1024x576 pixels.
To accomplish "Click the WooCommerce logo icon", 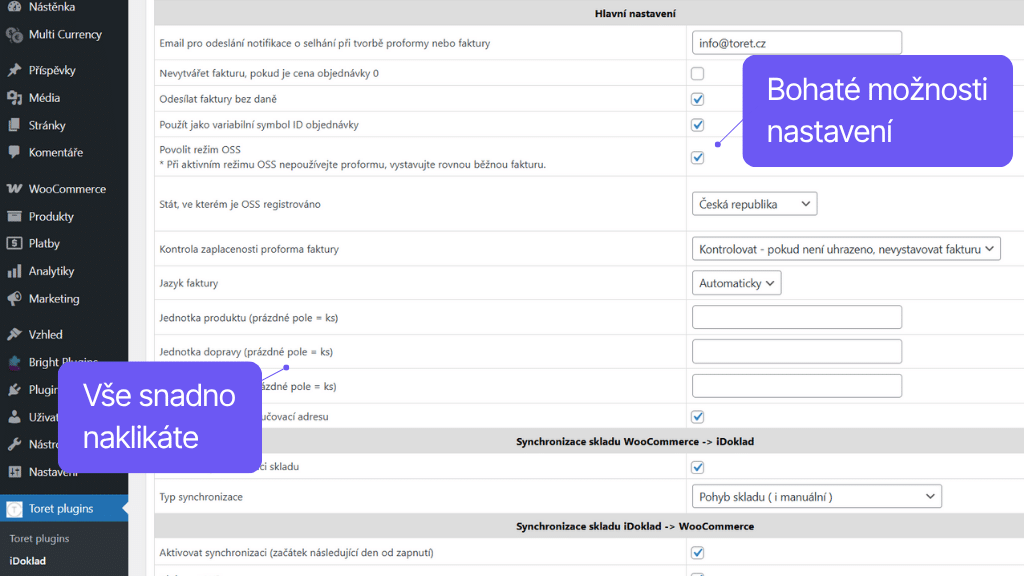I will coord(14,189).
